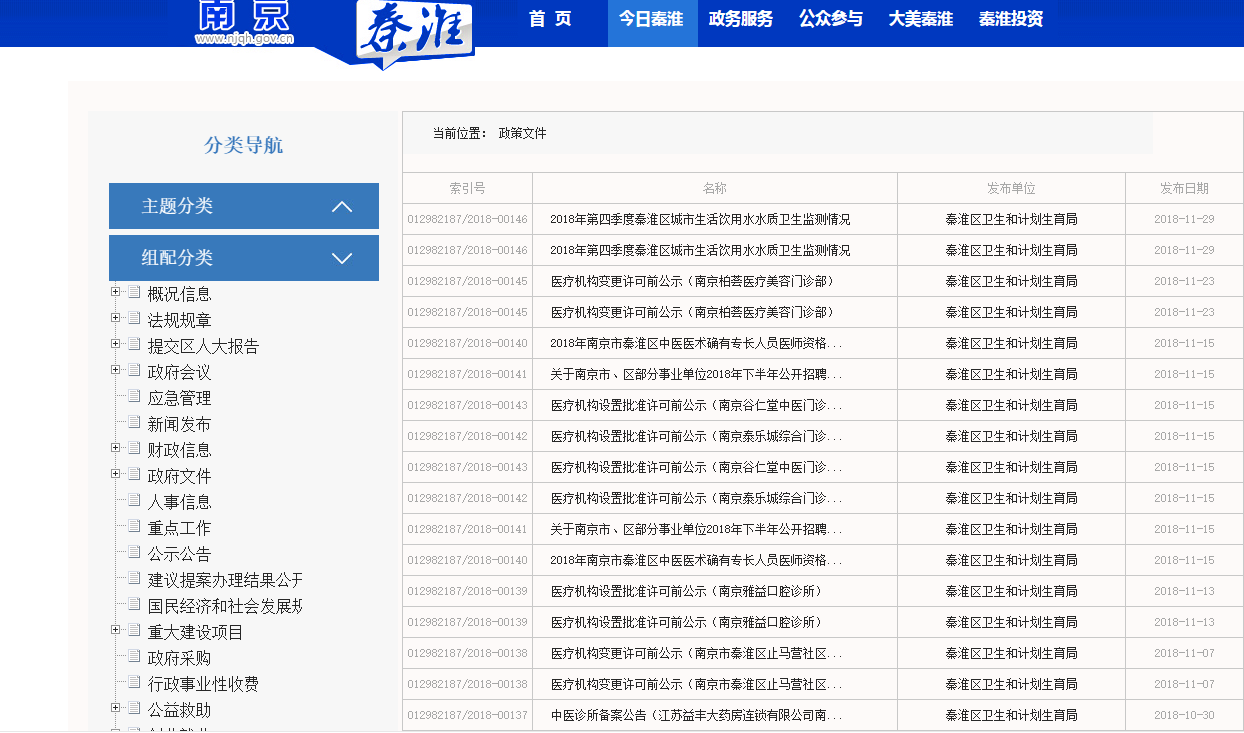Expand the 财政信息 plus box
Viewport: 1244px width, 733px height.
coord(116,448)
